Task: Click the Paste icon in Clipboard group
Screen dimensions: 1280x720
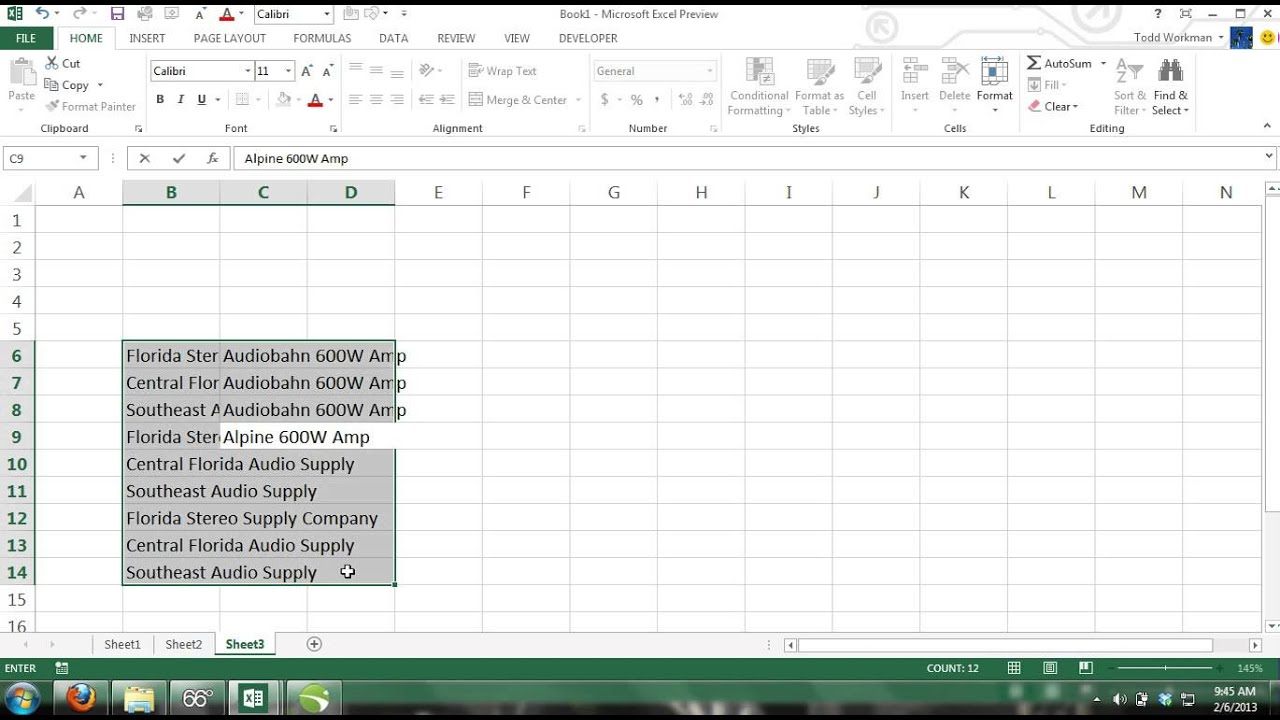Action: click(21, 74)
